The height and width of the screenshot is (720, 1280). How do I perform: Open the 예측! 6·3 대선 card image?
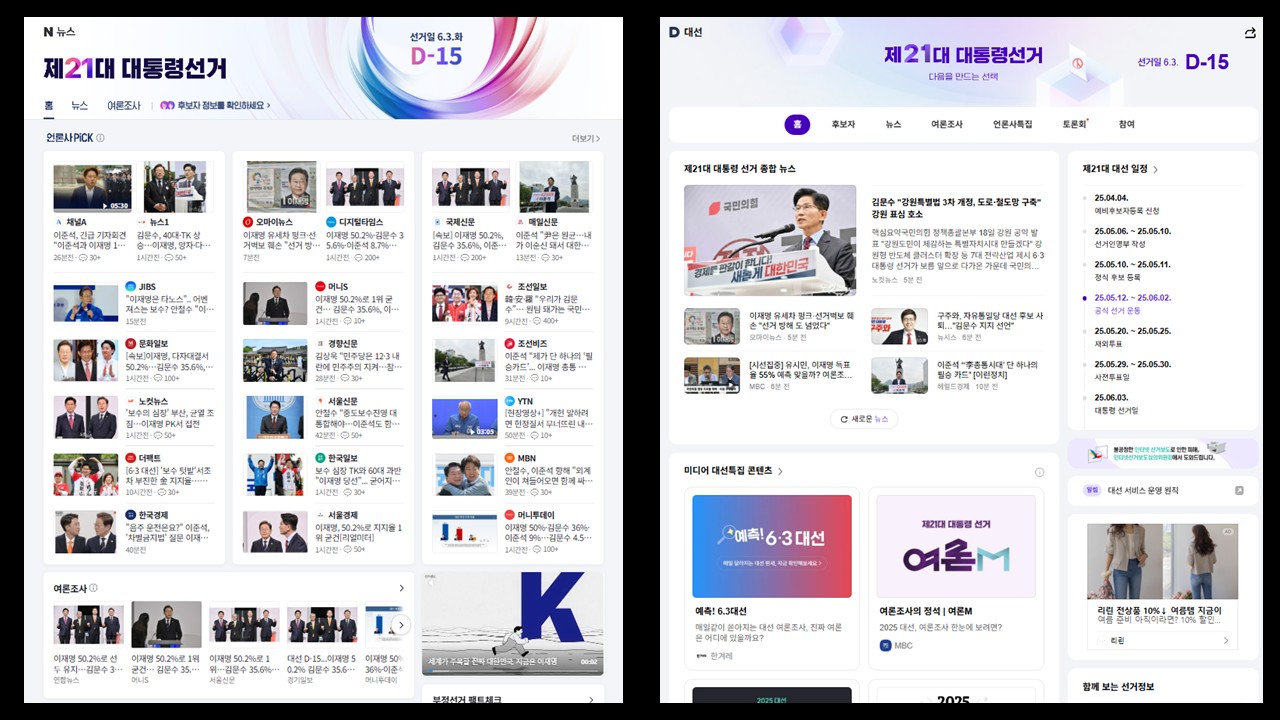[772, 547]
